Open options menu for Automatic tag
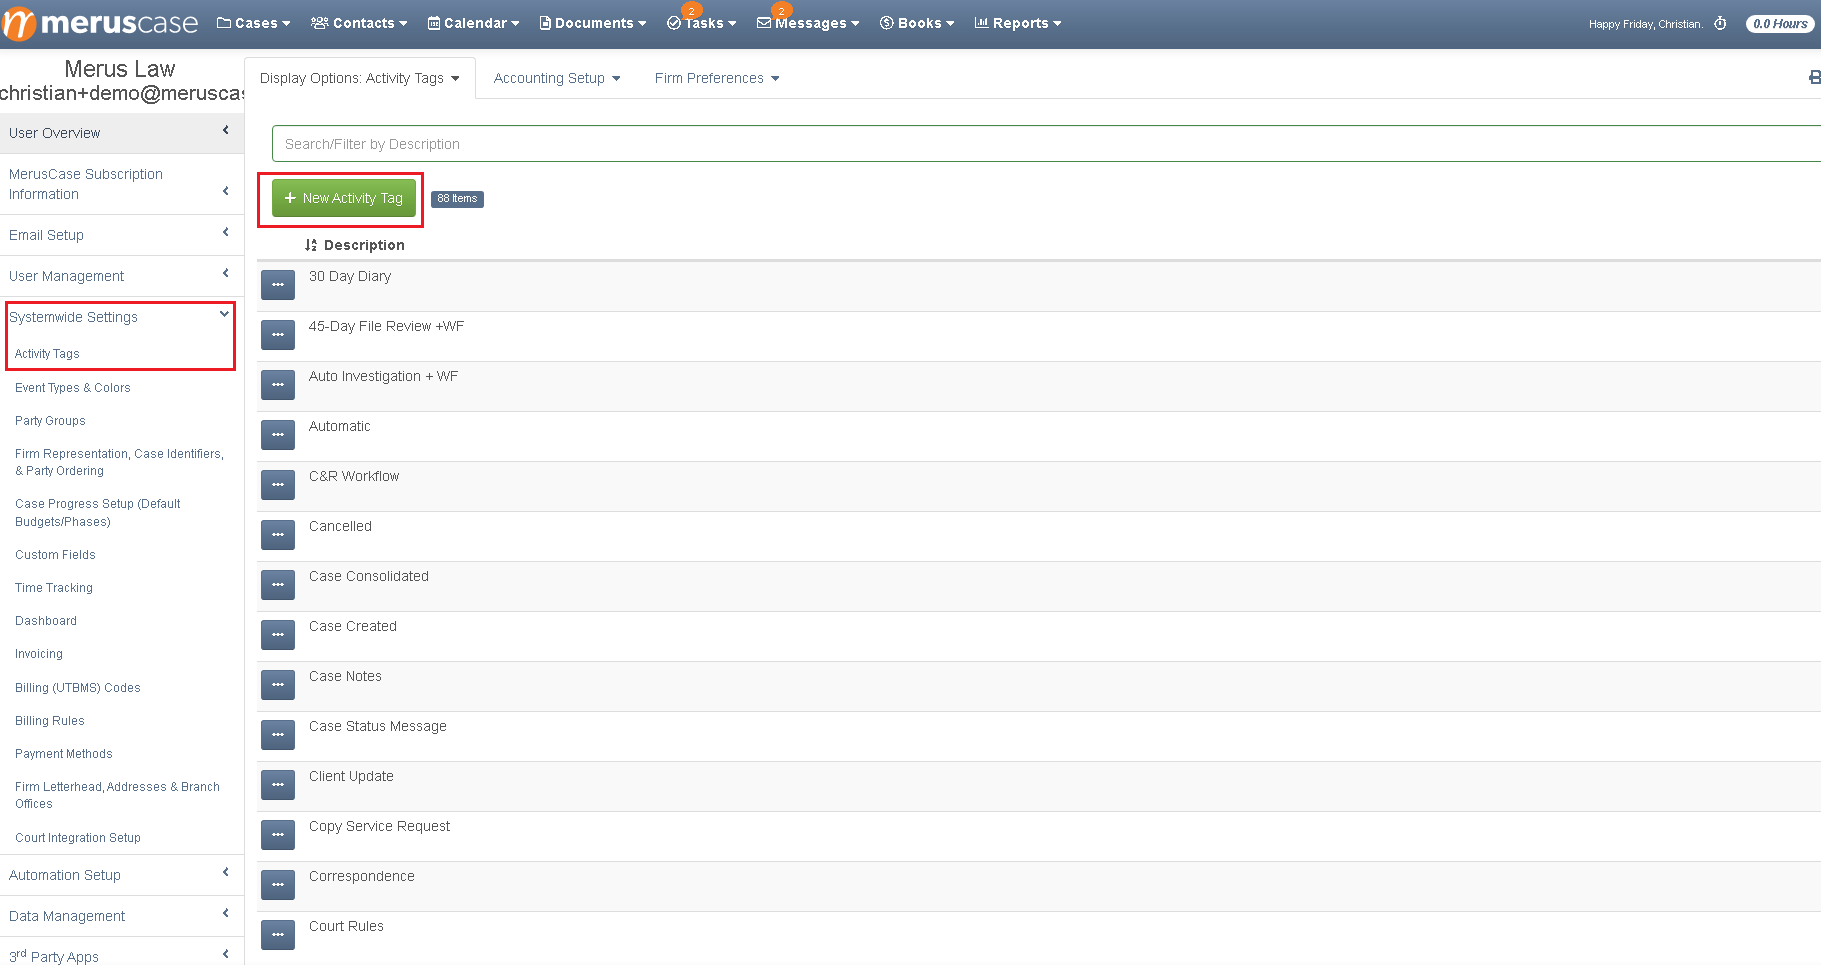The image size is (1821, 965). point(278,435)
